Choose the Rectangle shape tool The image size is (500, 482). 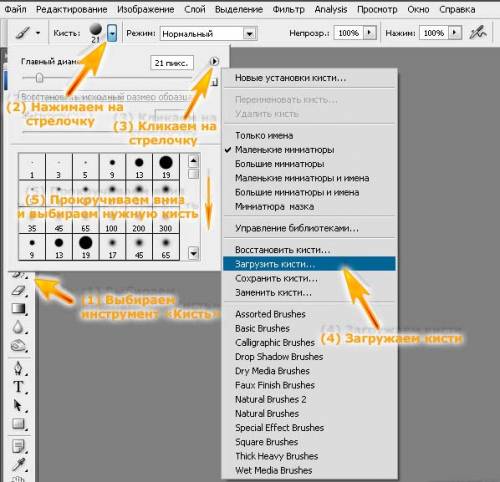click(x=18, y=424)
